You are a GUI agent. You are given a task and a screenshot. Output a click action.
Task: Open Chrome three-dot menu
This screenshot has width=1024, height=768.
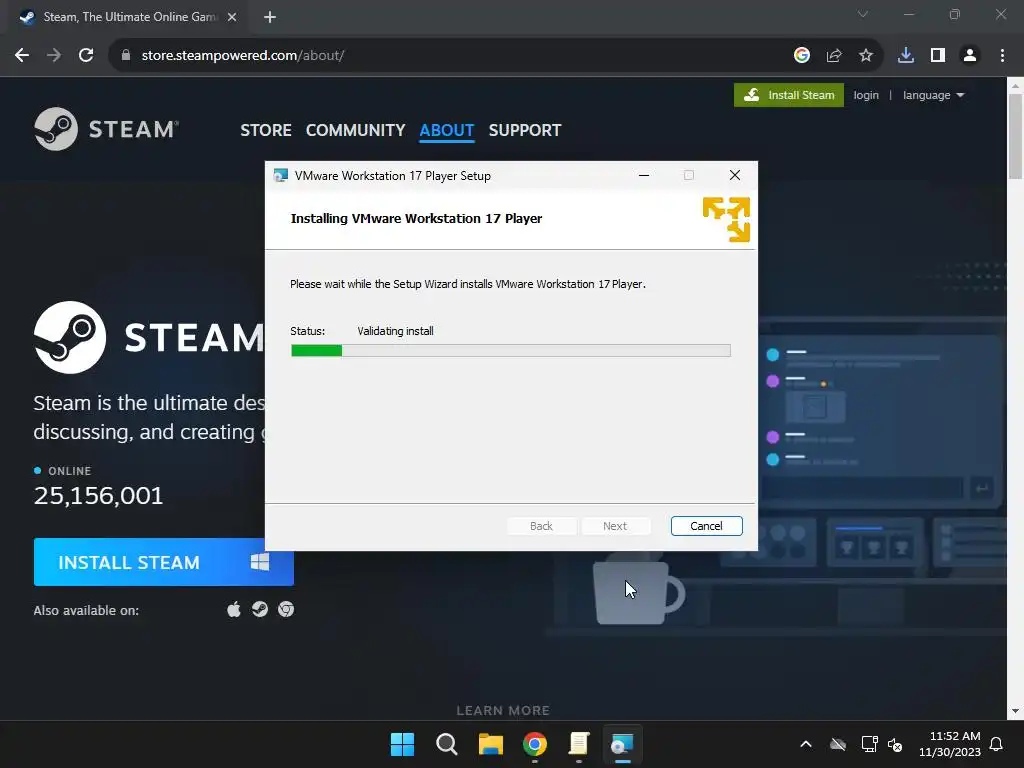1002,56
